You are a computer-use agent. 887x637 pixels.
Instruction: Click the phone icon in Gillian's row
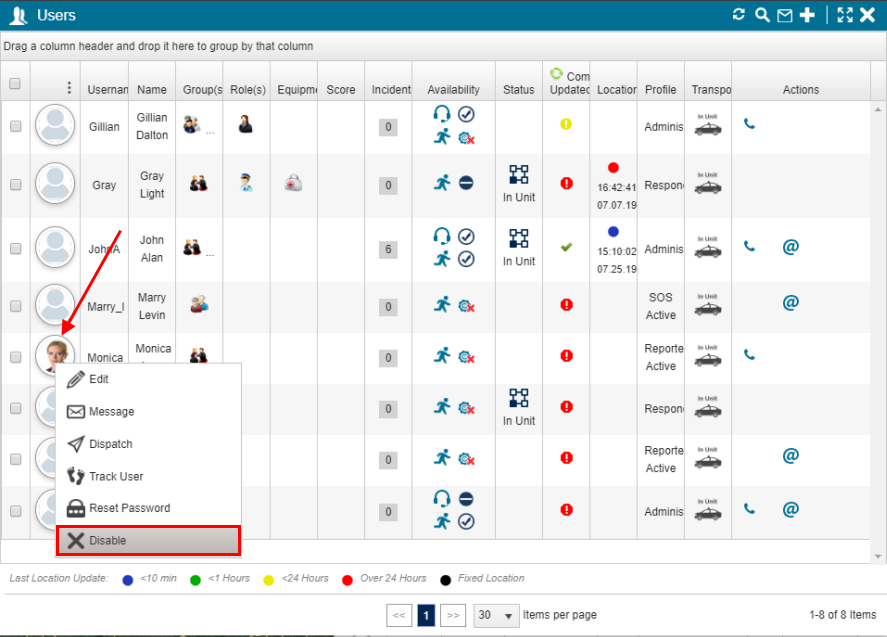click(749, 125)
